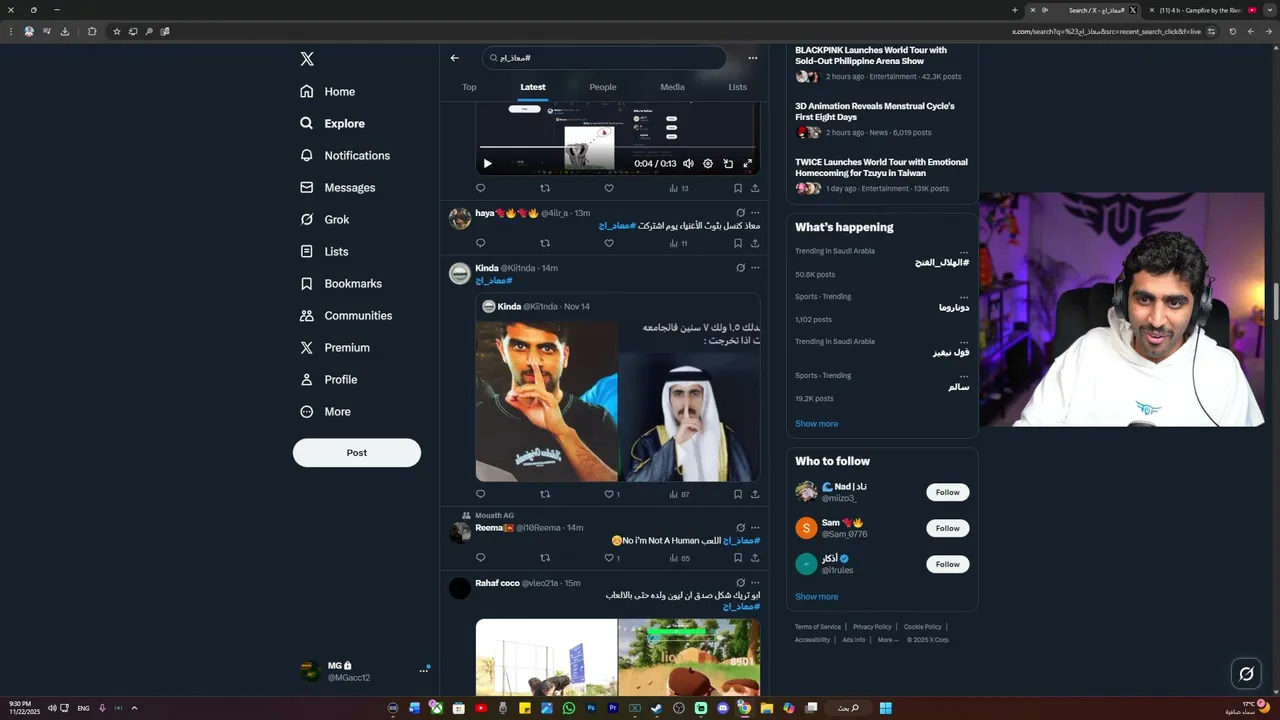Click the X search input field
The image size is (1280, 720).
click(604, 58)
